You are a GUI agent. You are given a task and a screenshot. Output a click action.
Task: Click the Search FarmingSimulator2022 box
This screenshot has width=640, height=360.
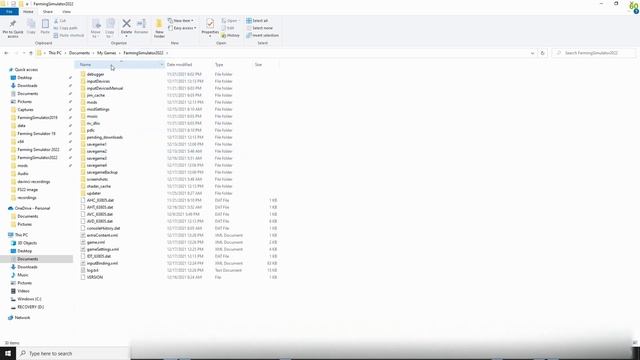[594, 53]
